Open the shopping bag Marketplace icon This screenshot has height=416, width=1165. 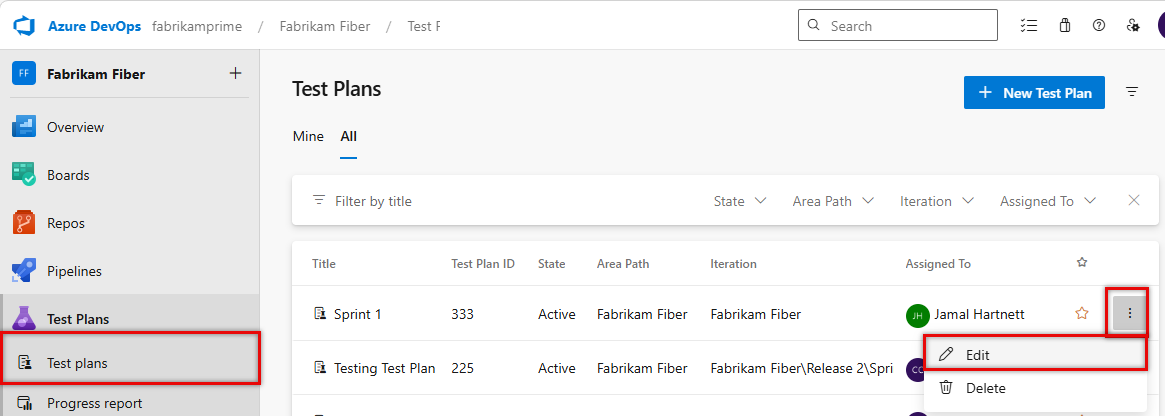point(1065,25)
